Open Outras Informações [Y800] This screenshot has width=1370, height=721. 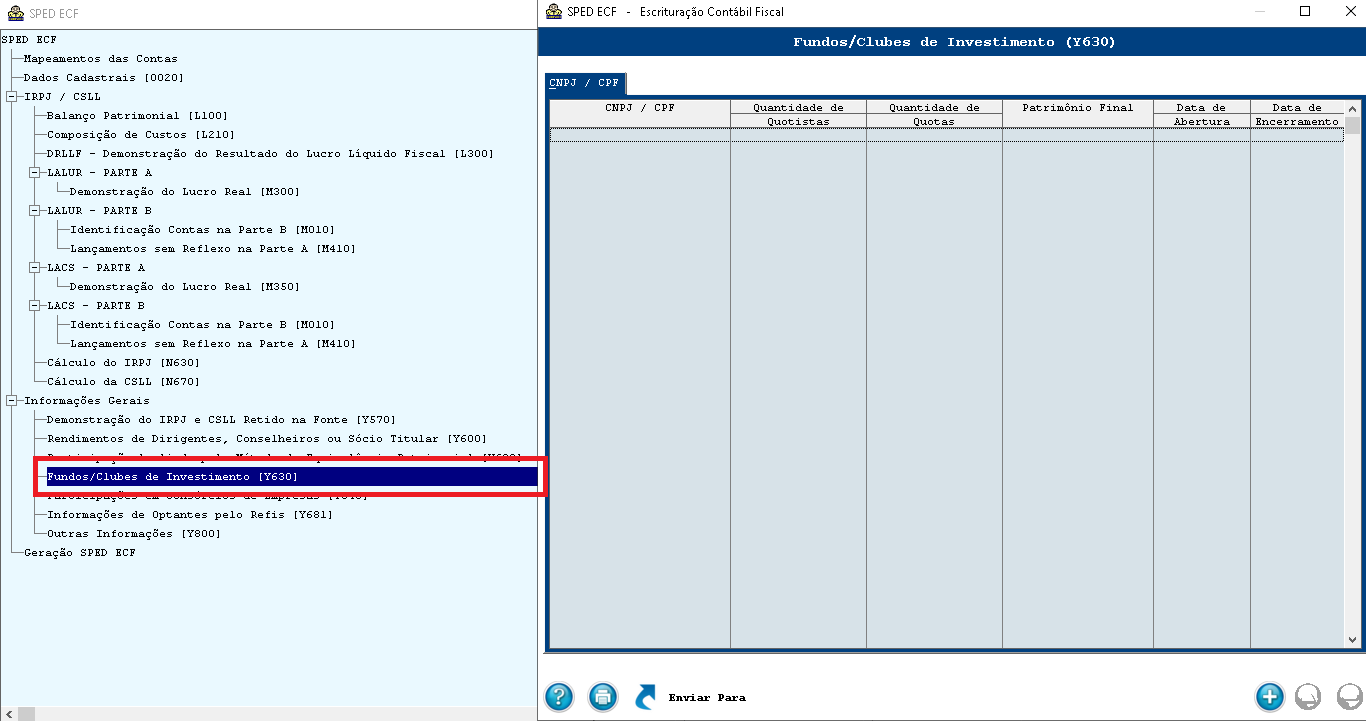tap(134, 534)
